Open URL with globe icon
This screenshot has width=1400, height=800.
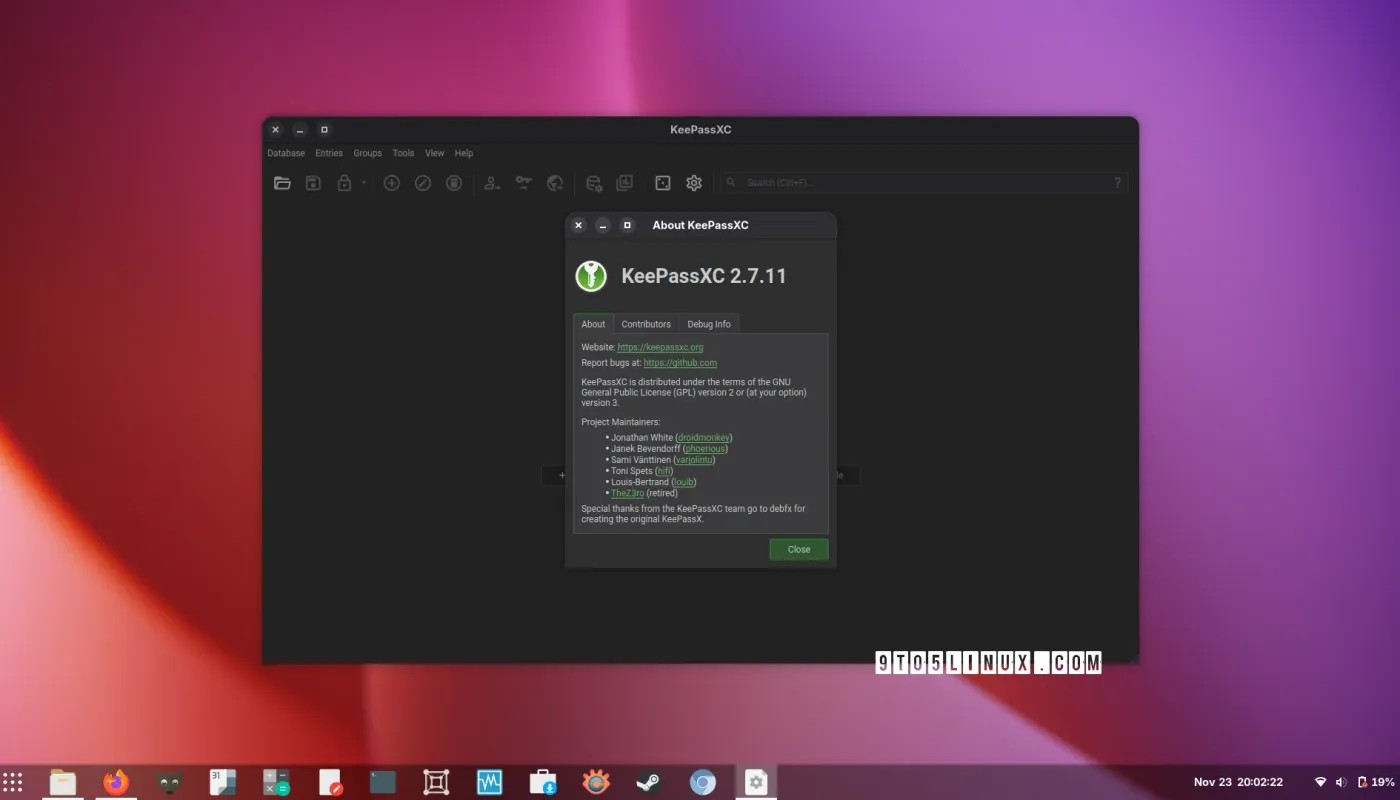555,183
